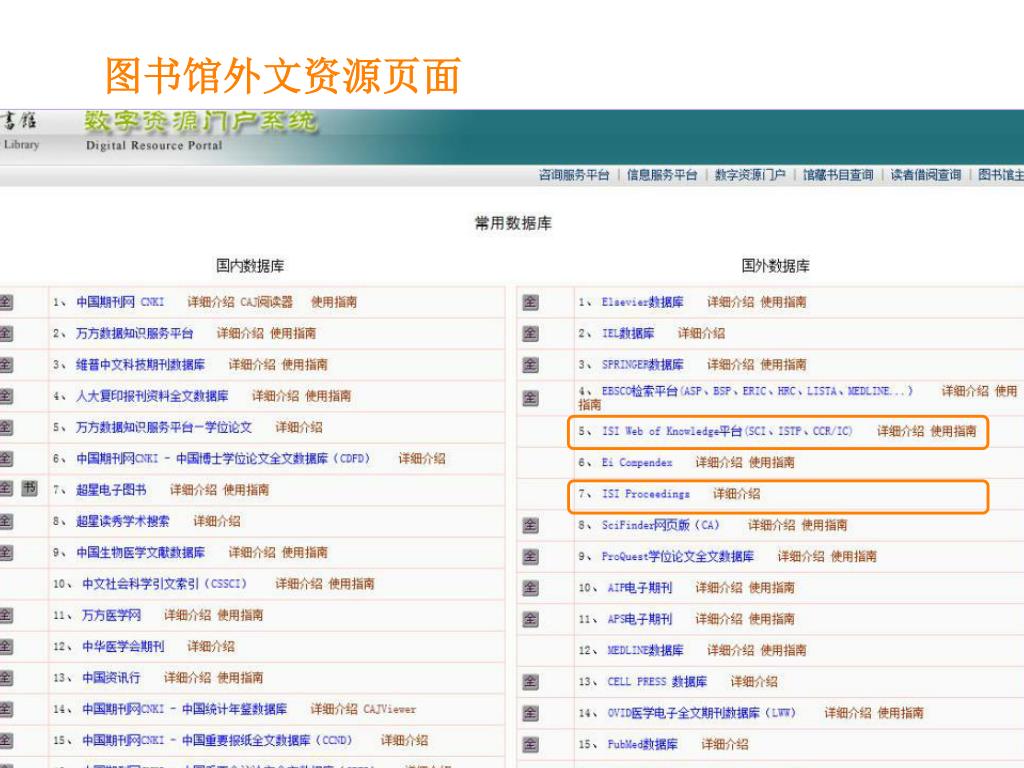Click the 全 icon beside OVID医学电子全文期刊数据库
The height and width of the screenshot is (768, 1024).
530,713
